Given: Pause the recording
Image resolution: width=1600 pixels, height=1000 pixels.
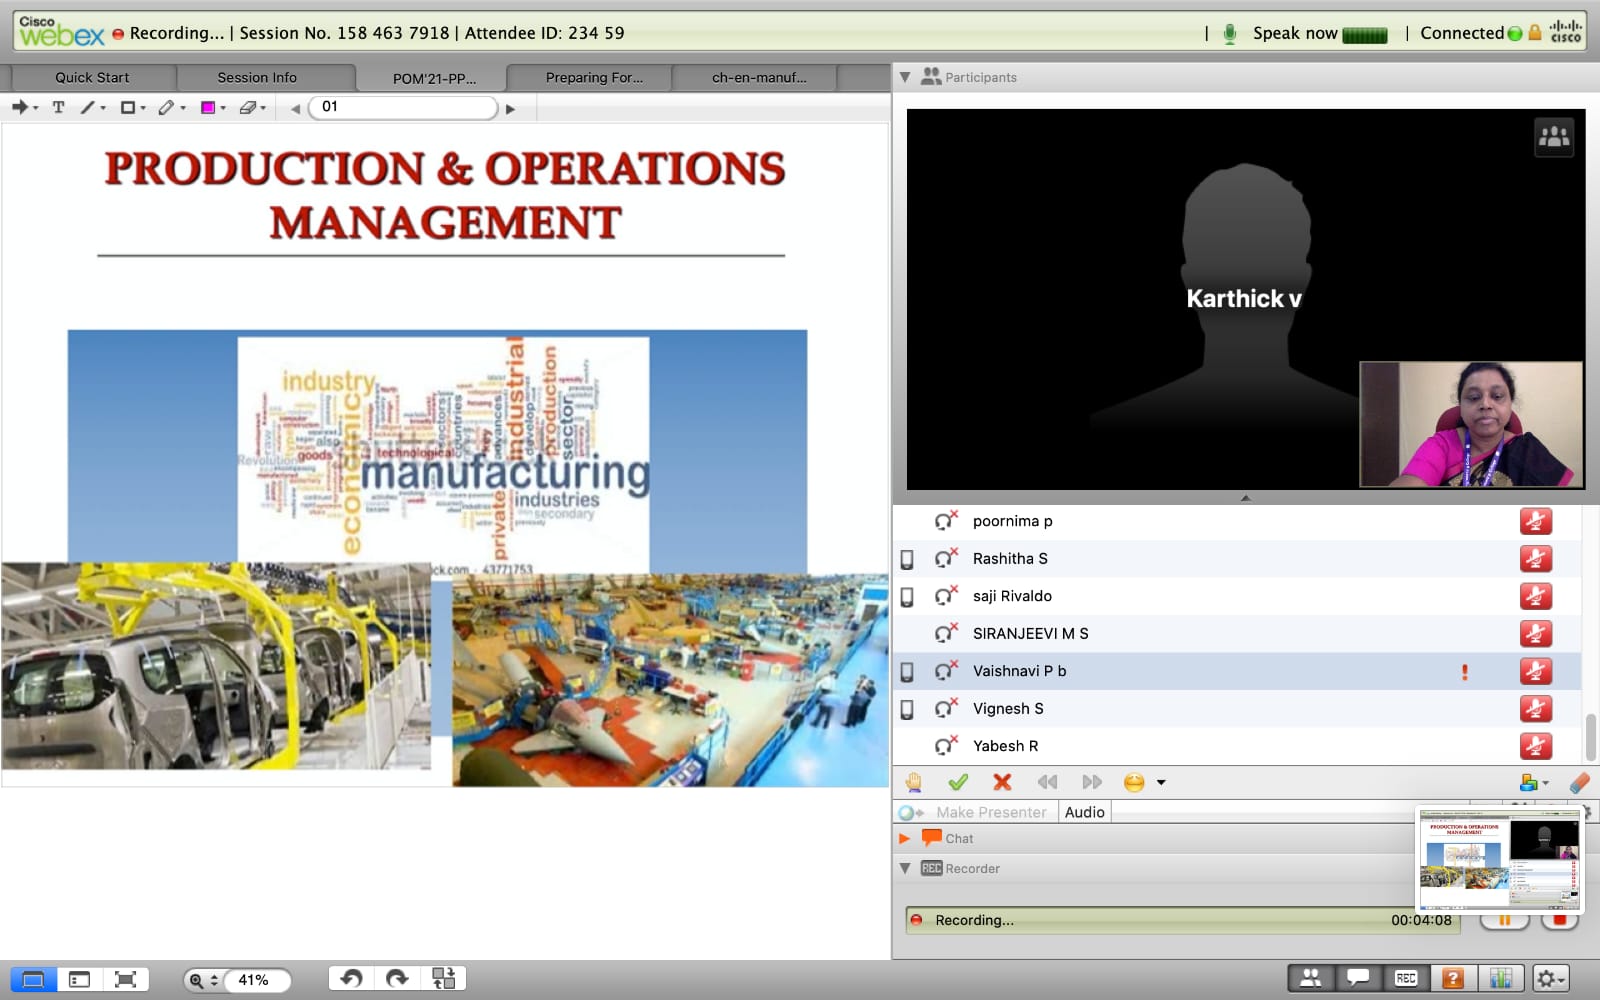Looking at the screenshot, I should (1504, 920).
